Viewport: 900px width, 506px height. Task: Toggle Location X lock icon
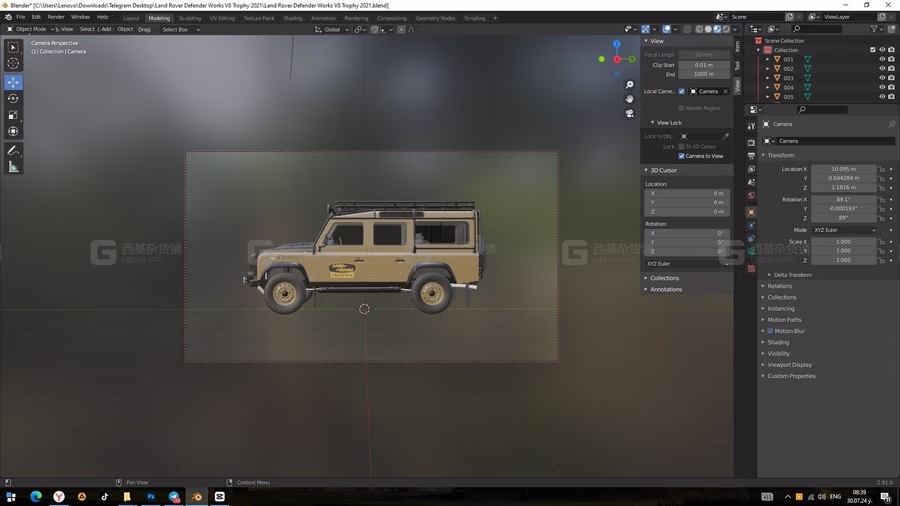pos(882,169)
